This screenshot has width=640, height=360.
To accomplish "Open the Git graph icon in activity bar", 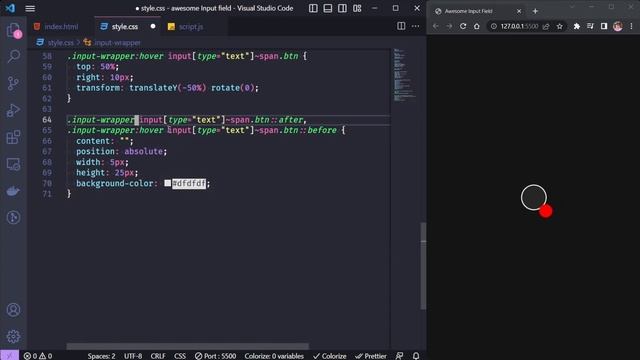I will point(13,218).
